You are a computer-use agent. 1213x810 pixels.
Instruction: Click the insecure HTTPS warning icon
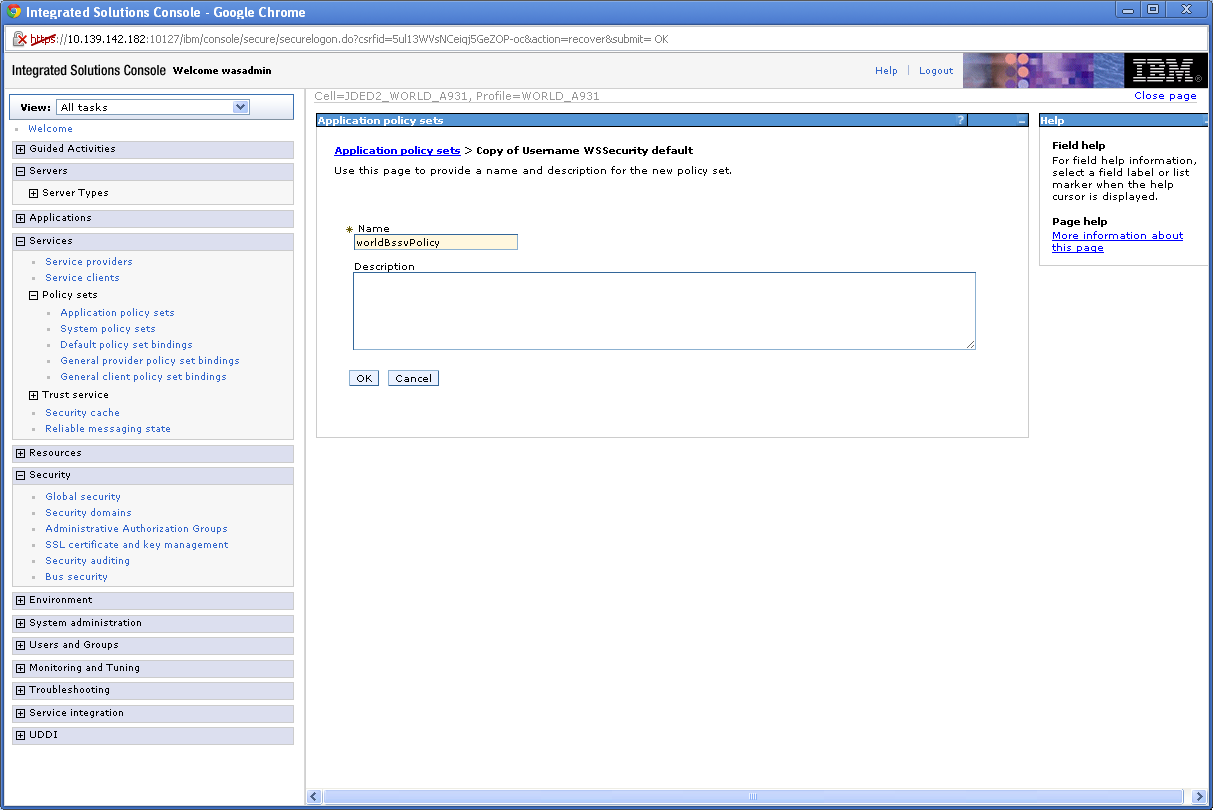(x=19, y=39)
